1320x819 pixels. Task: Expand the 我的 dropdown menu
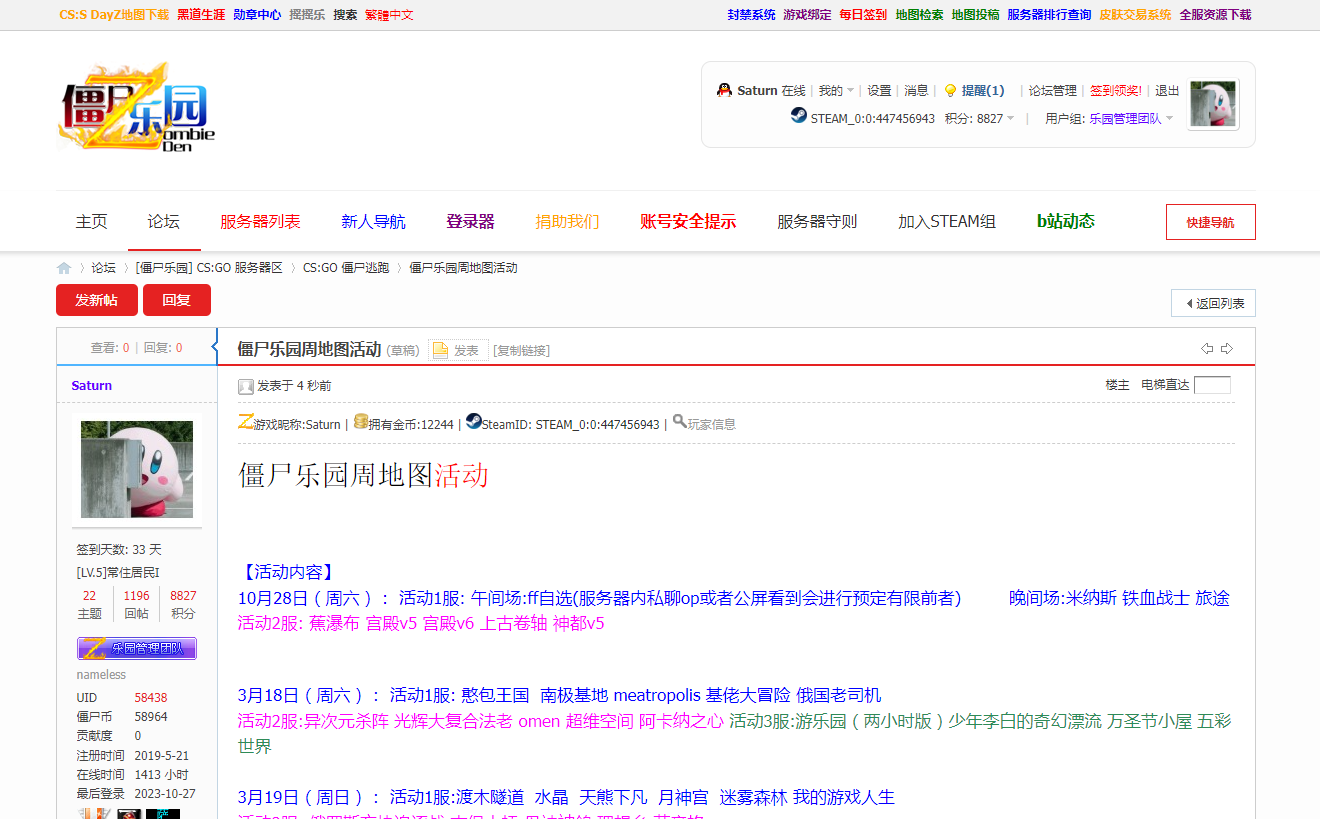[x=836, y=90]
